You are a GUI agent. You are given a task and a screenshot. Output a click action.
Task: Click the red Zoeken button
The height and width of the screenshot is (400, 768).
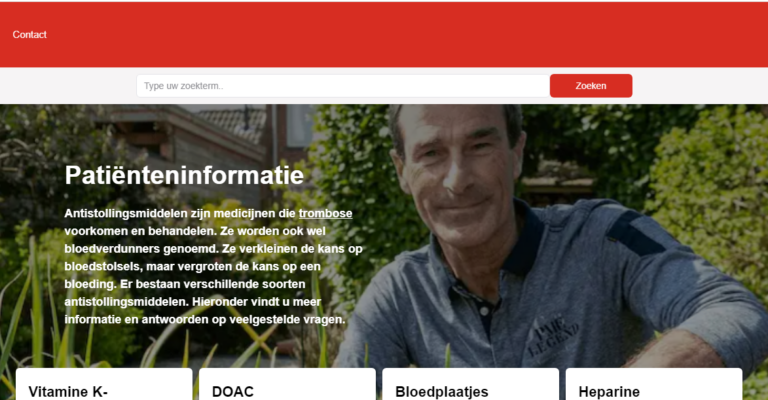pyautogui.click(x=591, y=86)
